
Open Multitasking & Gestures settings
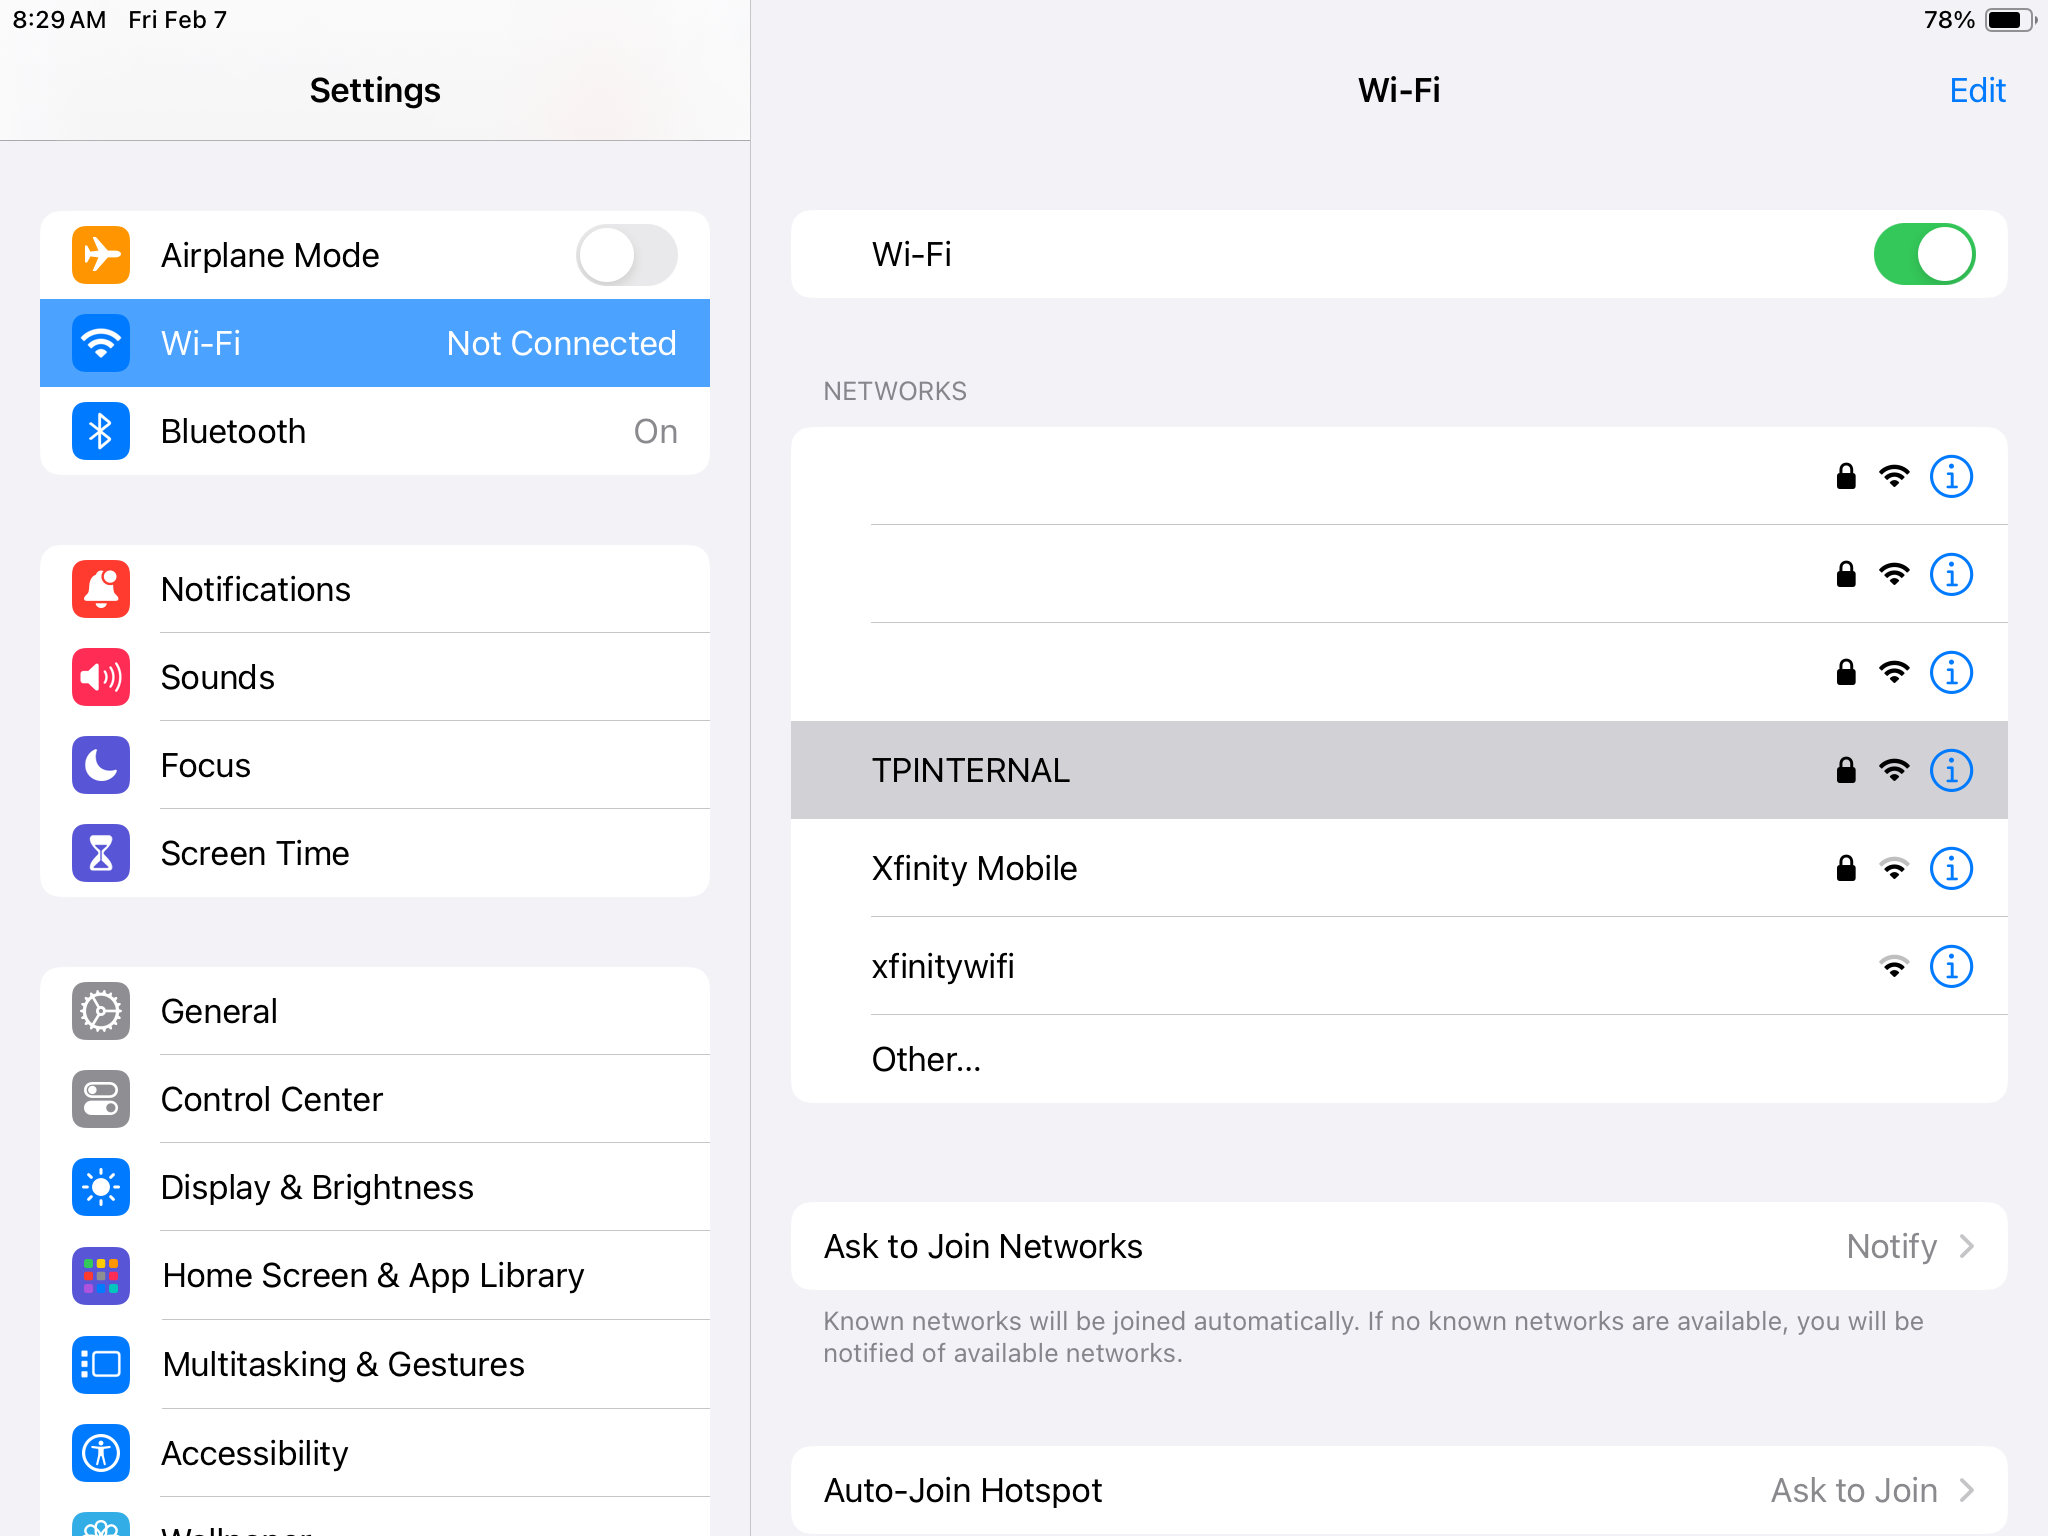[x=343, y=1364]
